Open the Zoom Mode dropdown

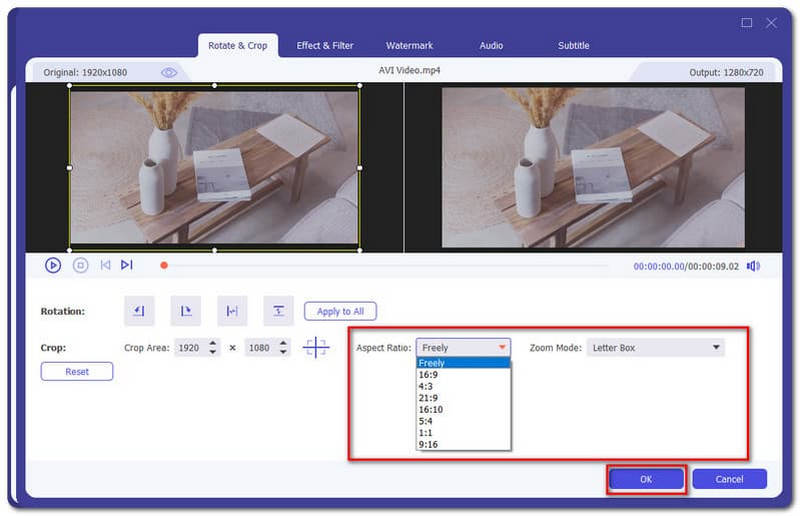point(655,348)
